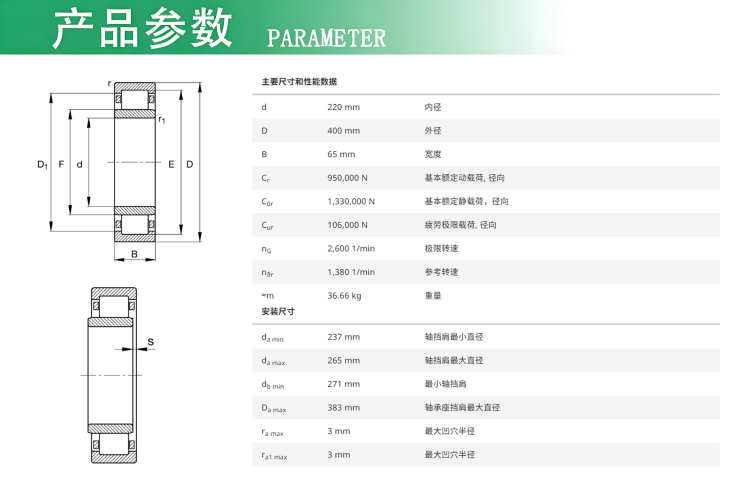
Task: Click the PARAMETER heading text
Action: pyautogui.click(x=326, y=39)
